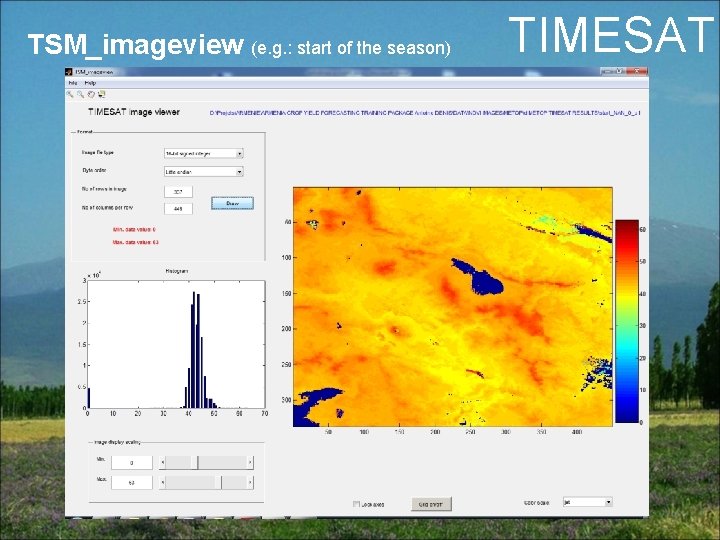Open the Image file type dropdown
Image resolution: width=720 pixels, height=540 pixels.
pyautogui.click(x=203, y=153)
